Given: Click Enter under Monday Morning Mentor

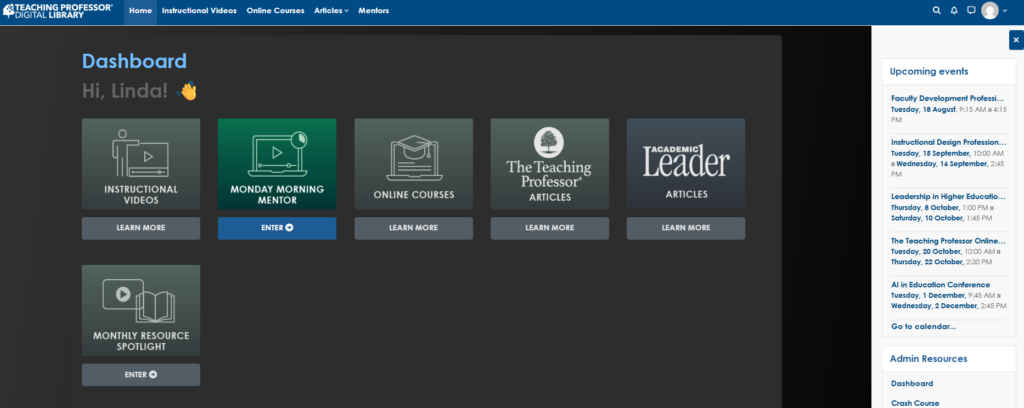Looking at the screenshot, I should click(277, 228).
